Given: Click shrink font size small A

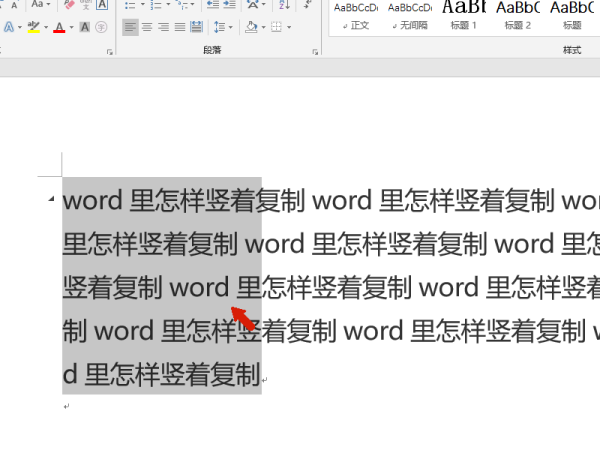Looking at the screenshot, I should click(x=14, y=5).
